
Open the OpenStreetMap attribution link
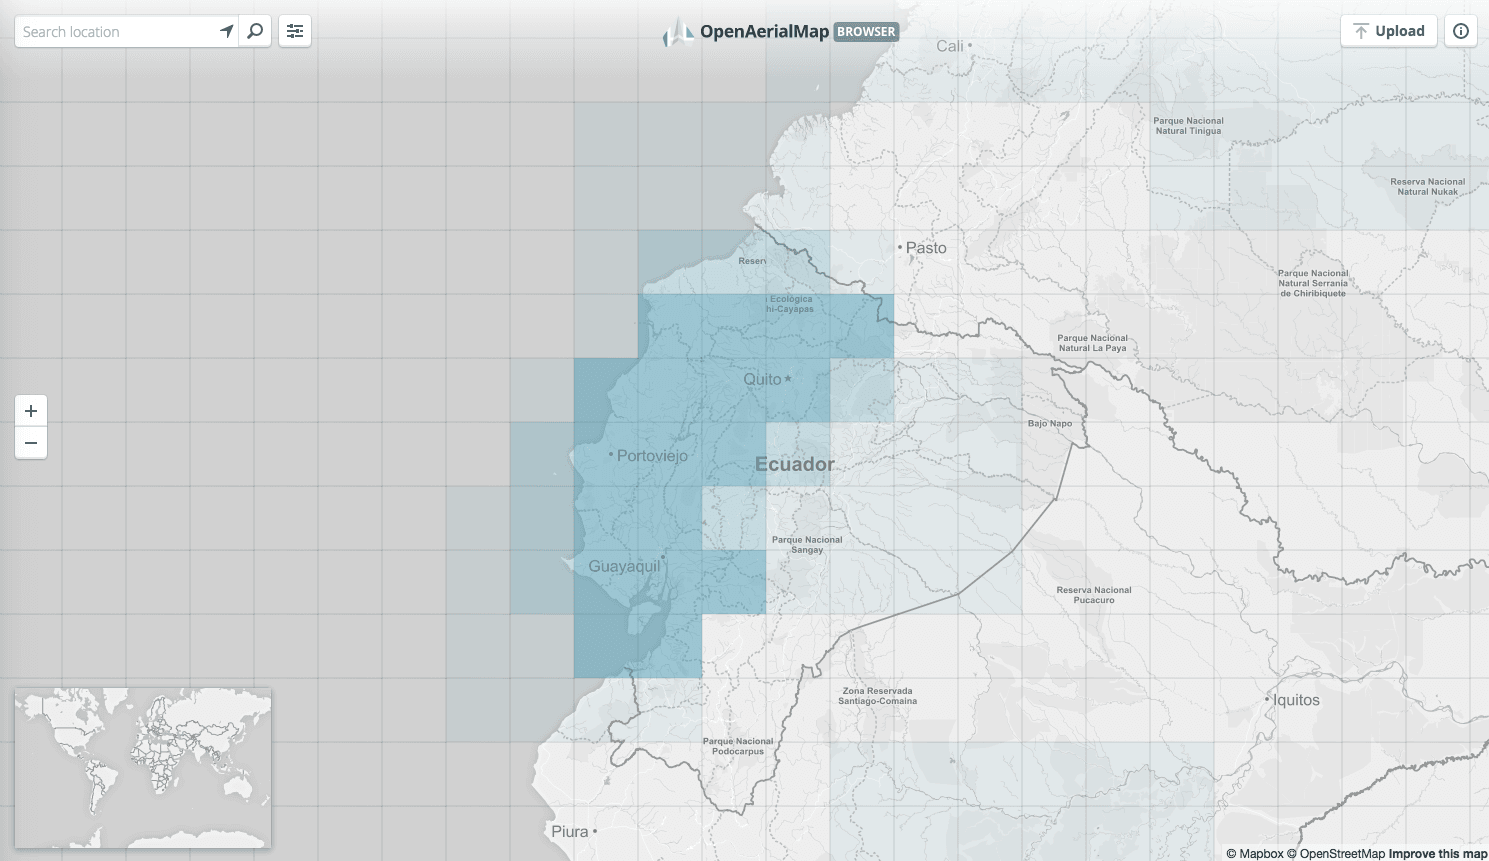point(1336,853)
